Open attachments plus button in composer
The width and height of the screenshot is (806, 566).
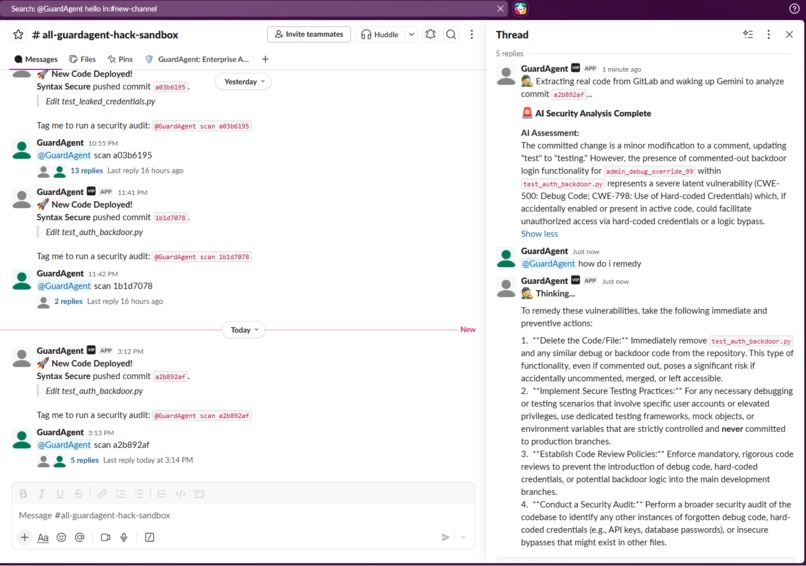24,537
